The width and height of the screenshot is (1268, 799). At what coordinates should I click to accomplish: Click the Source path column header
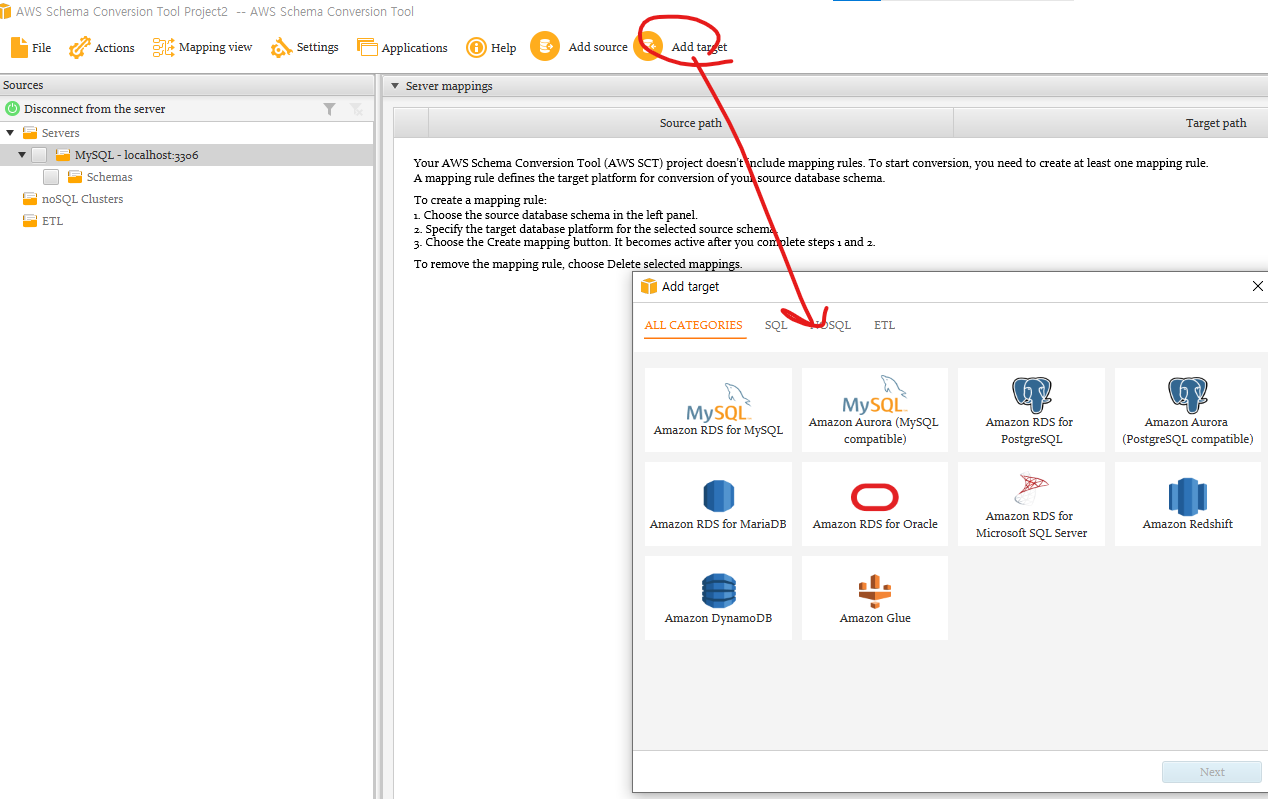[x=690, y=123]
